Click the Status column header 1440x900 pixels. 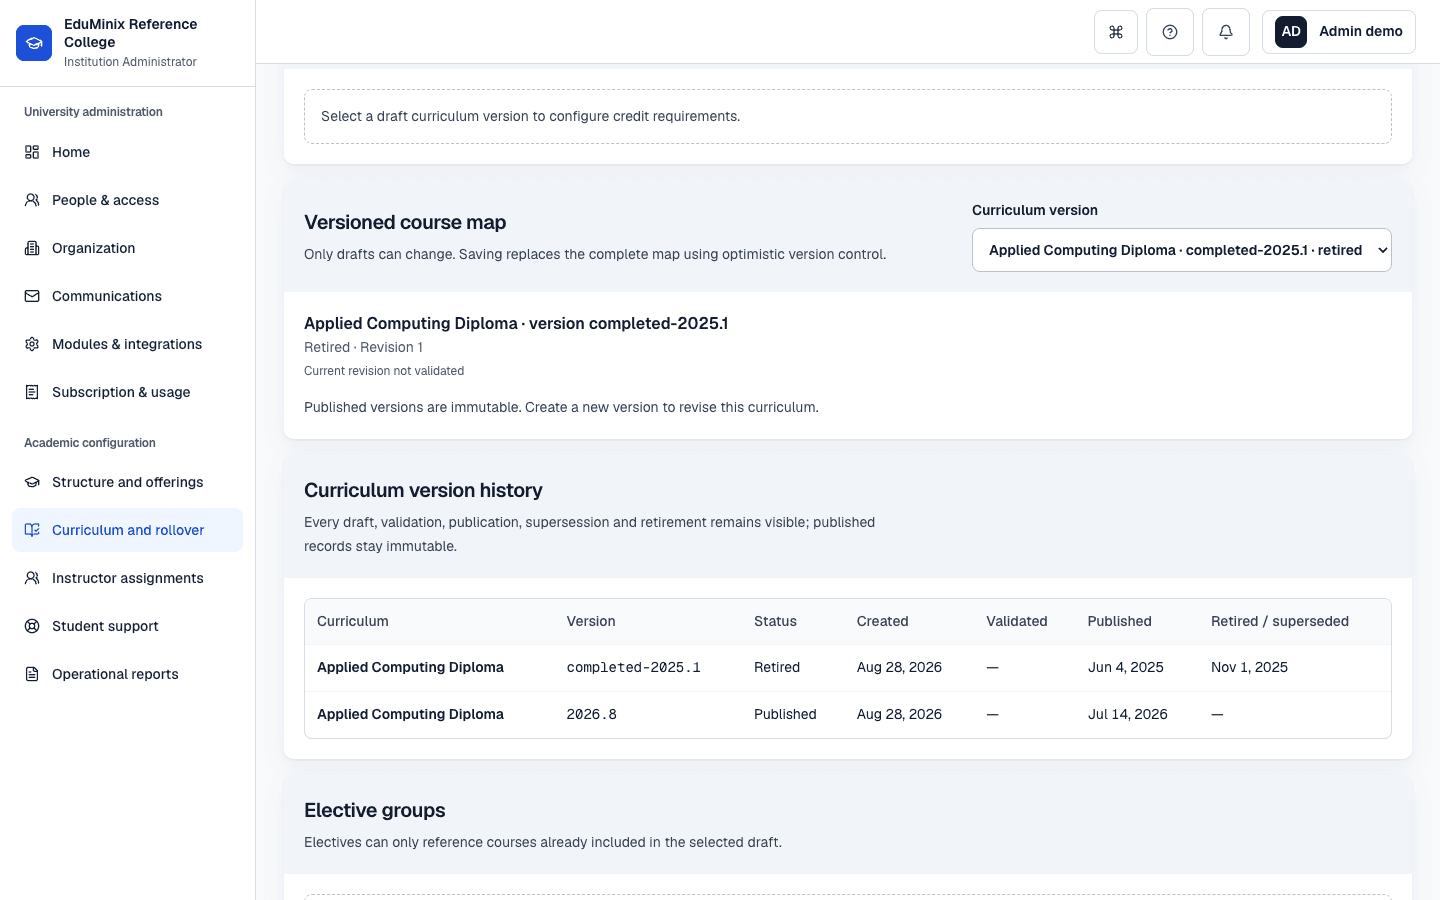tap(775, 621)
